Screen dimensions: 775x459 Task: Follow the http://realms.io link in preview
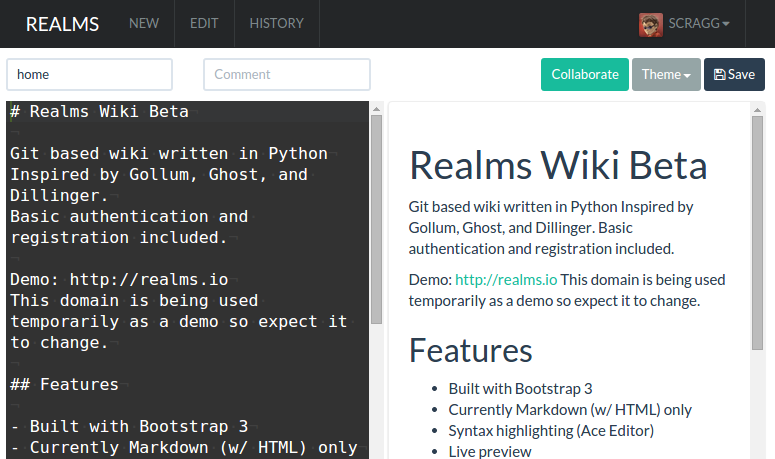click(506, 280)
